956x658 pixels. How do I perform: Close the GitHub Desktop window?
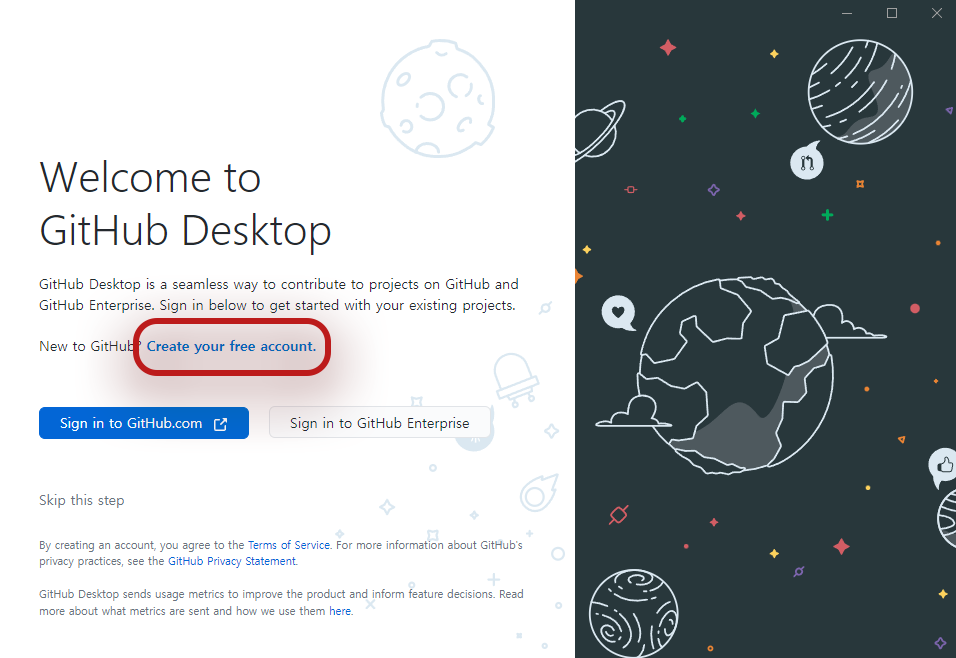pos(937,13)
